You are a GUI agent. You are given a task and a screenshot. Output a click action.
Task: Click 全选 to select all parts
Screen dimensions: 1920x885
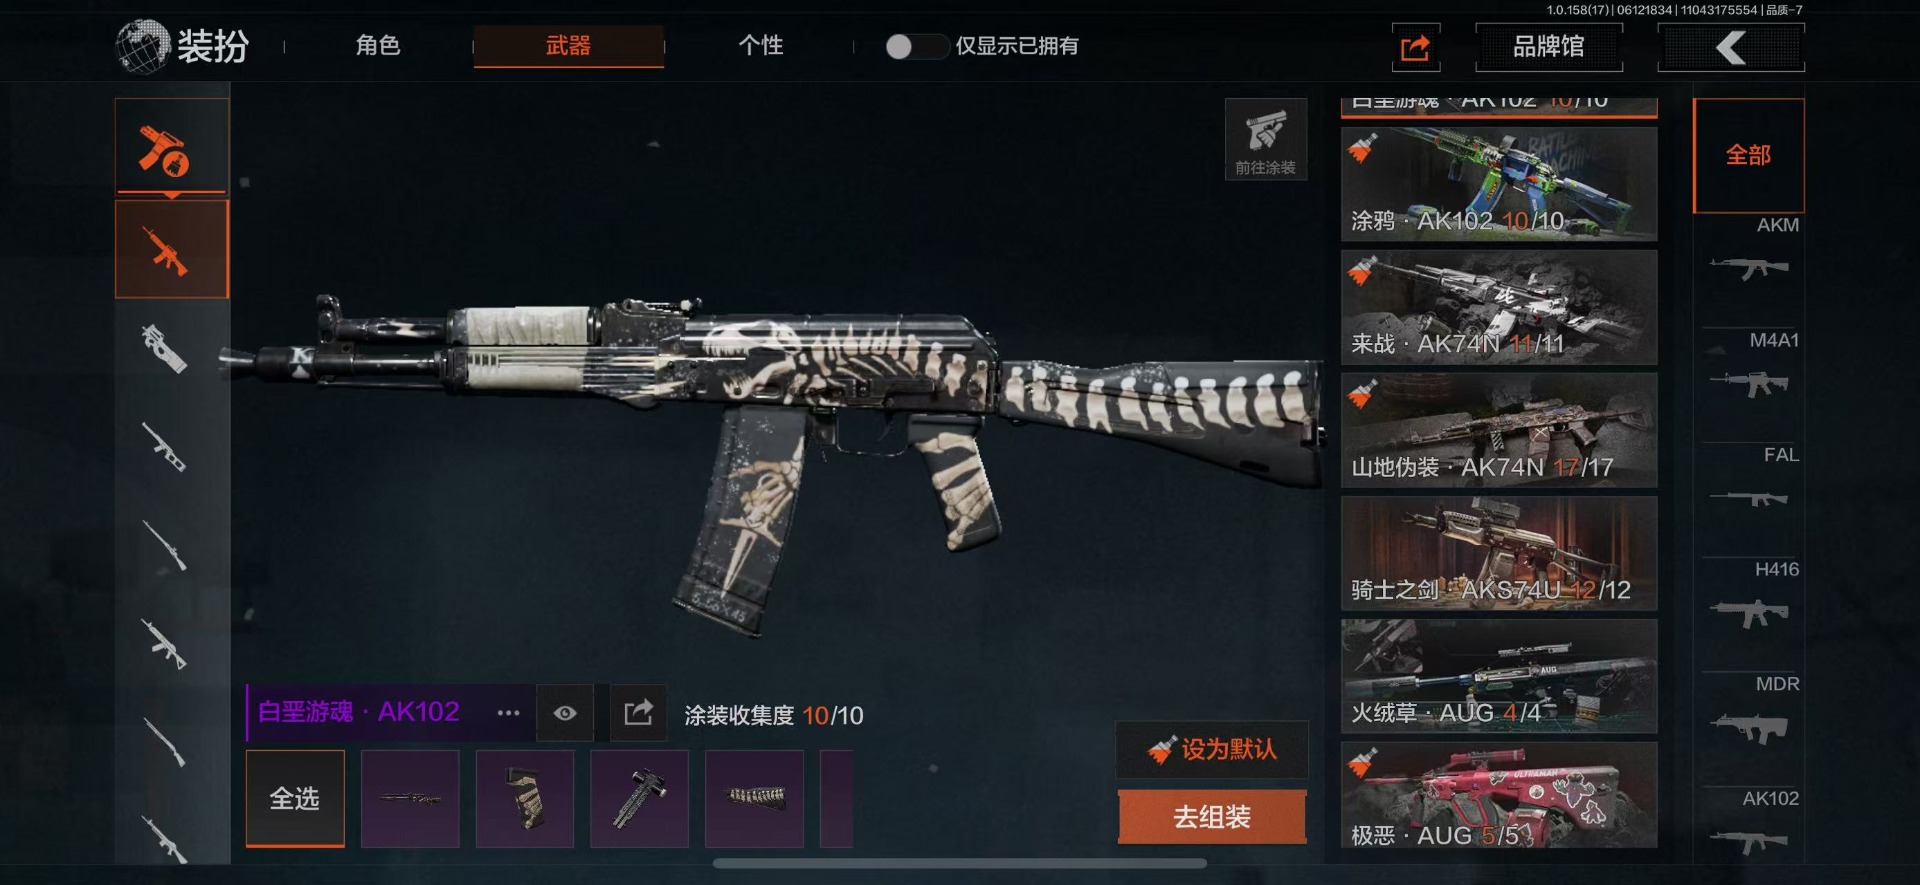pos(295,799)
